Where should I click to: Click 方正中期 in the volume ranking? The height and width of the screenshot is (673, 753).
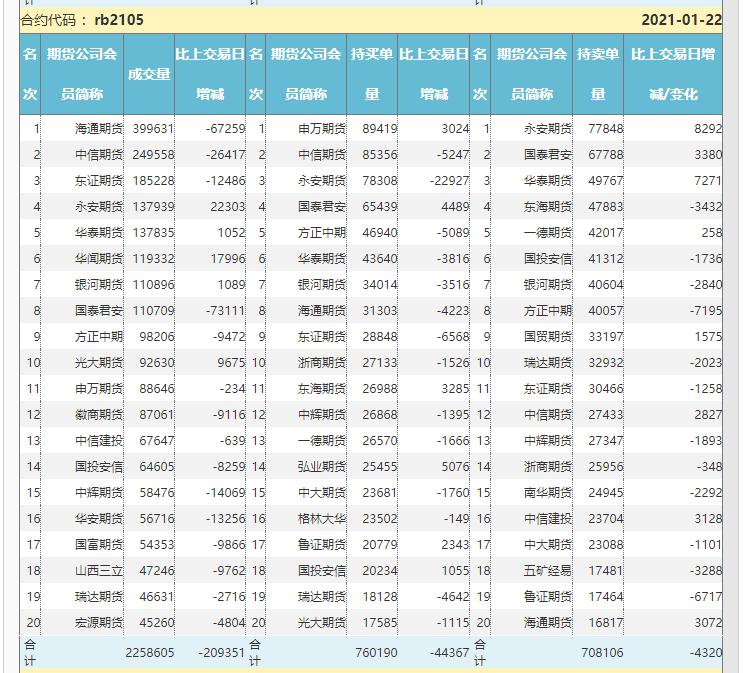click(x=99, y=336)
